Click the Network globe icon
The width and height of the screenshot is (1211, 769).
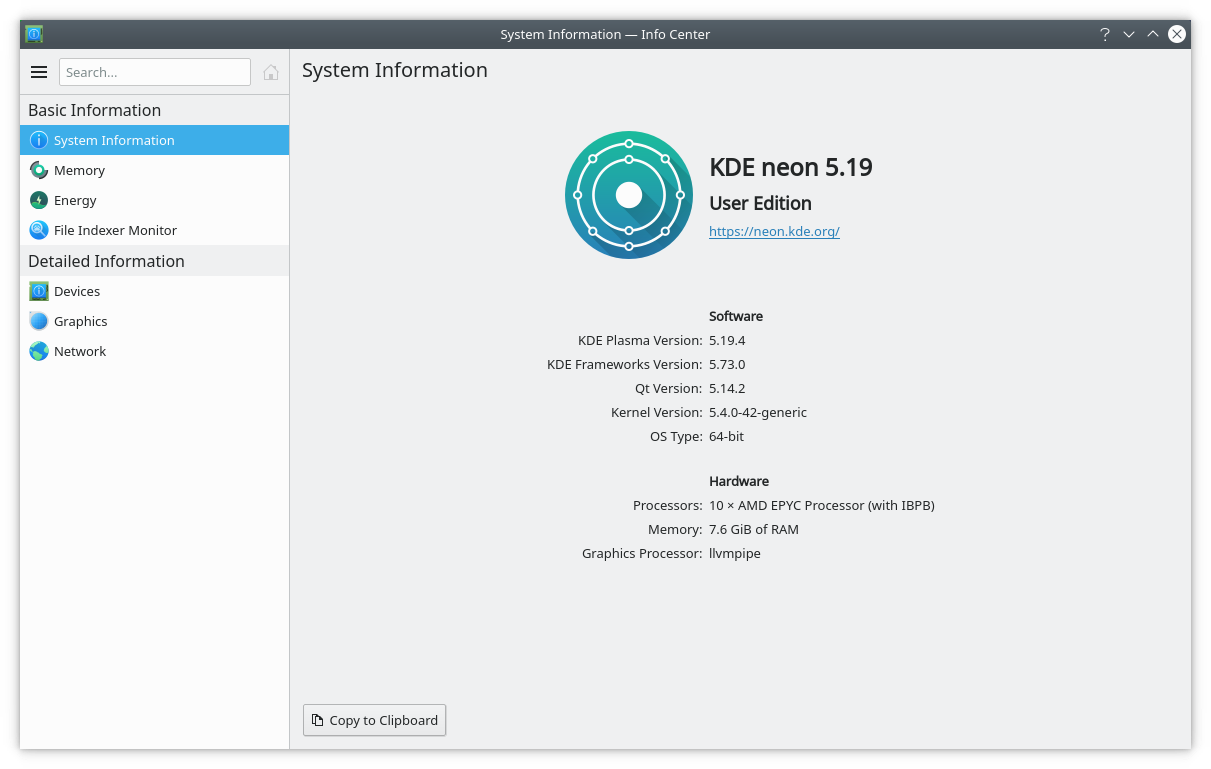pyautogui.click(x=39, y=351)
